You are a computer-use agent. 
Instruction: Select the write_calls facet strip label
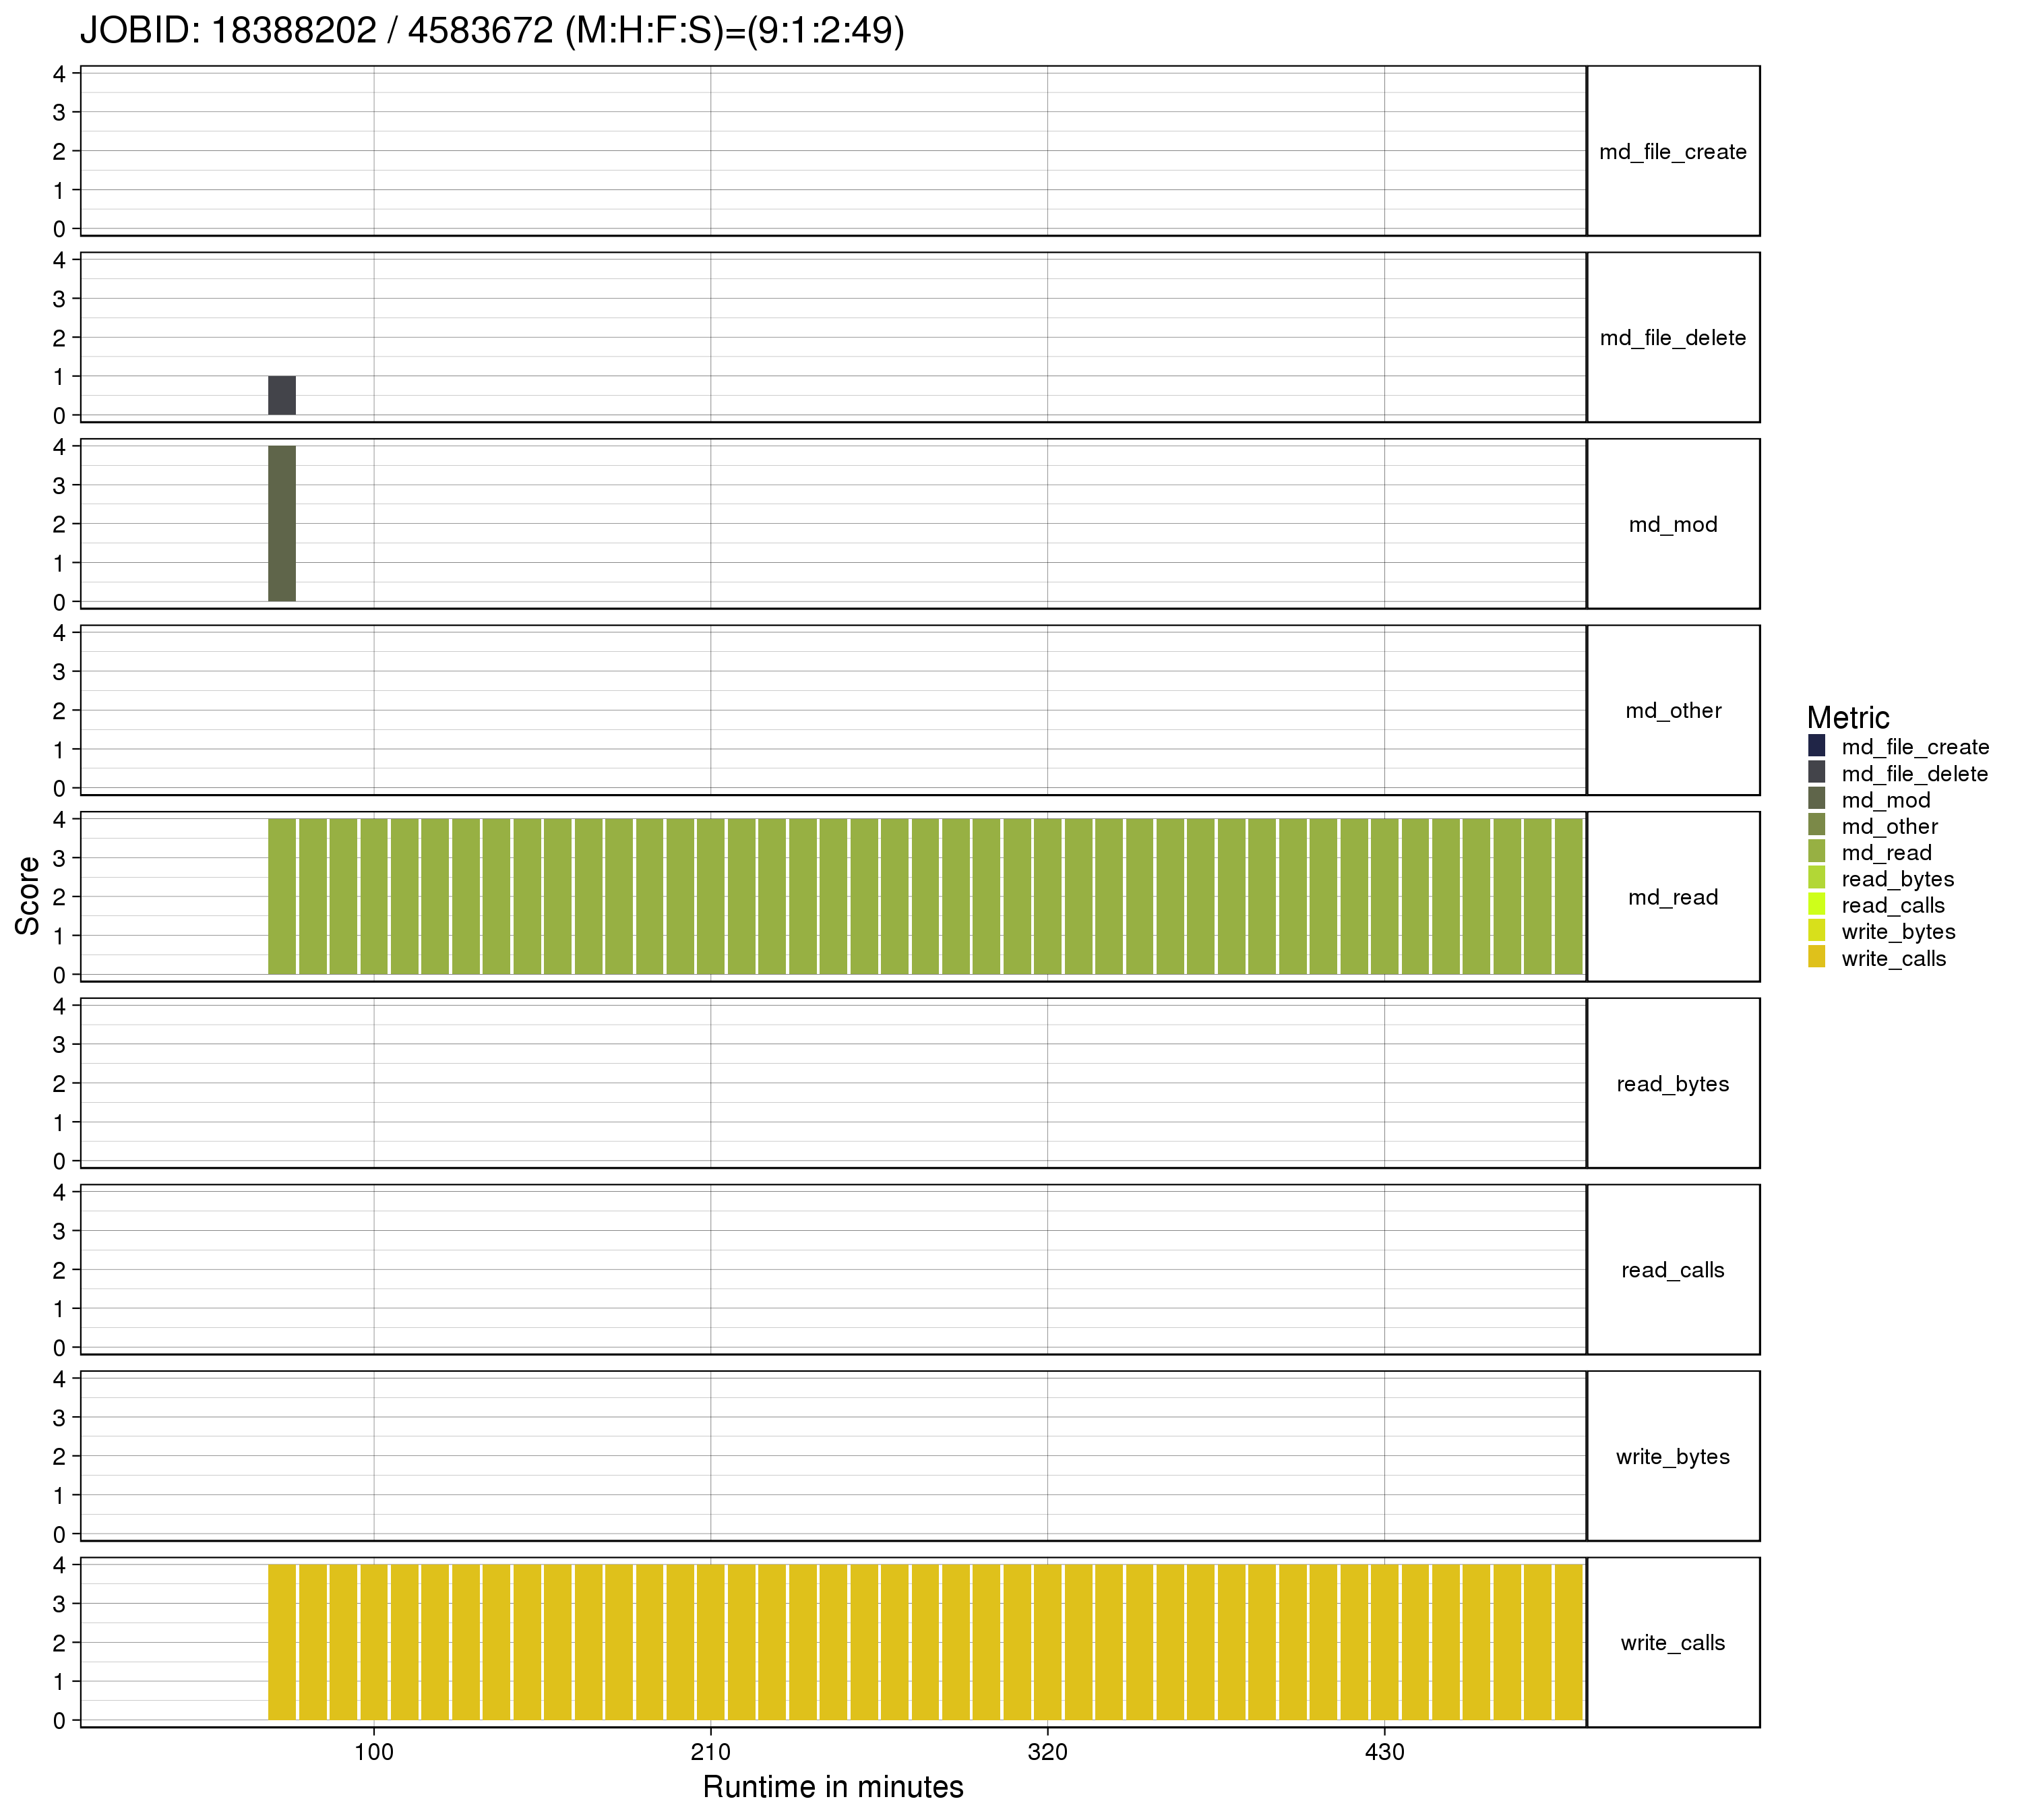tap(1672, 1642)
